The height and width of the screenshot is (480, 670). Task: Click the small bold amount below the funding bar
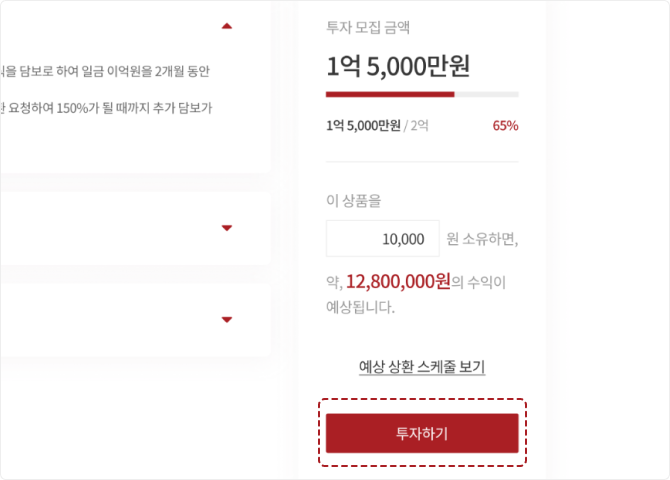coord(363,126)
